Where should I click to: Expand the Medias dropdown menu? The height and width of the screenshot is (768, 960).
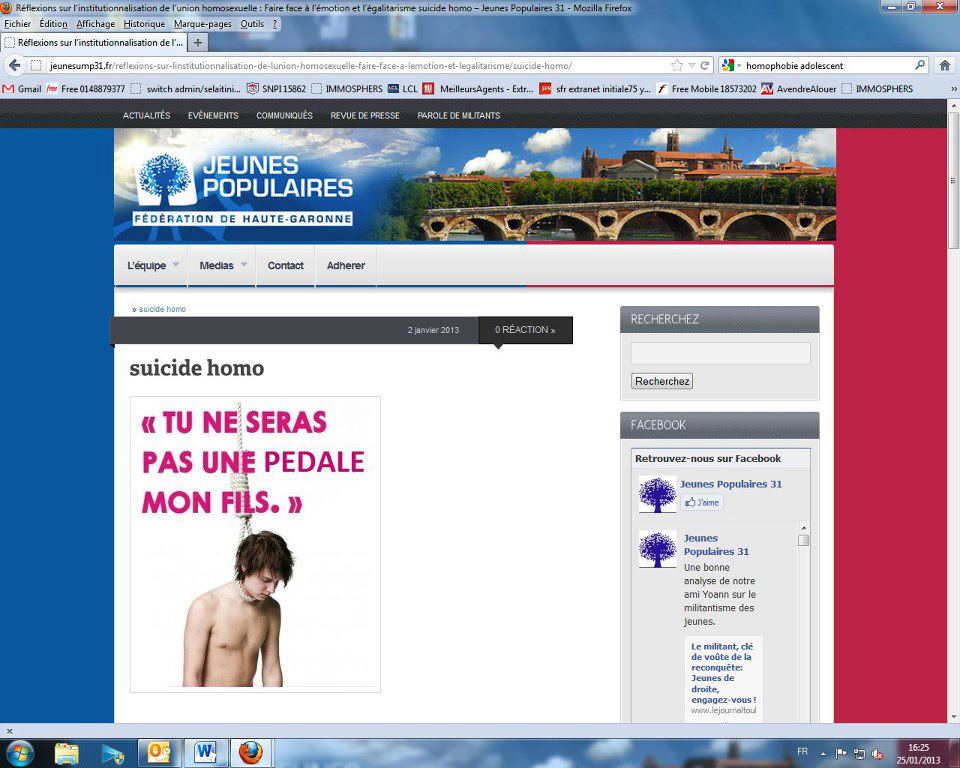222,265
